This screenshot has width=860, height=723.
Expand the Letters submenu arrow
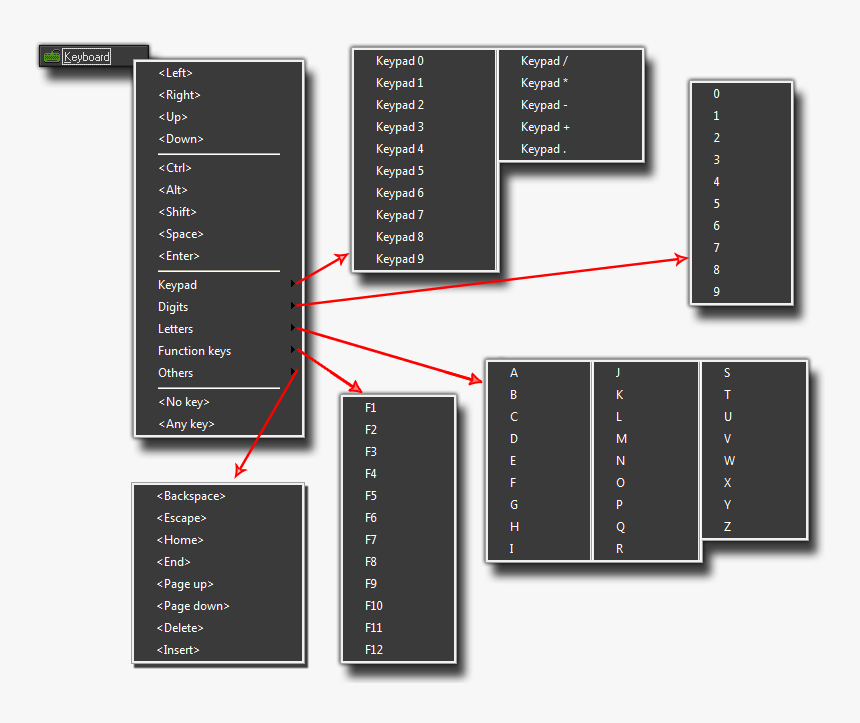point(292,328)
